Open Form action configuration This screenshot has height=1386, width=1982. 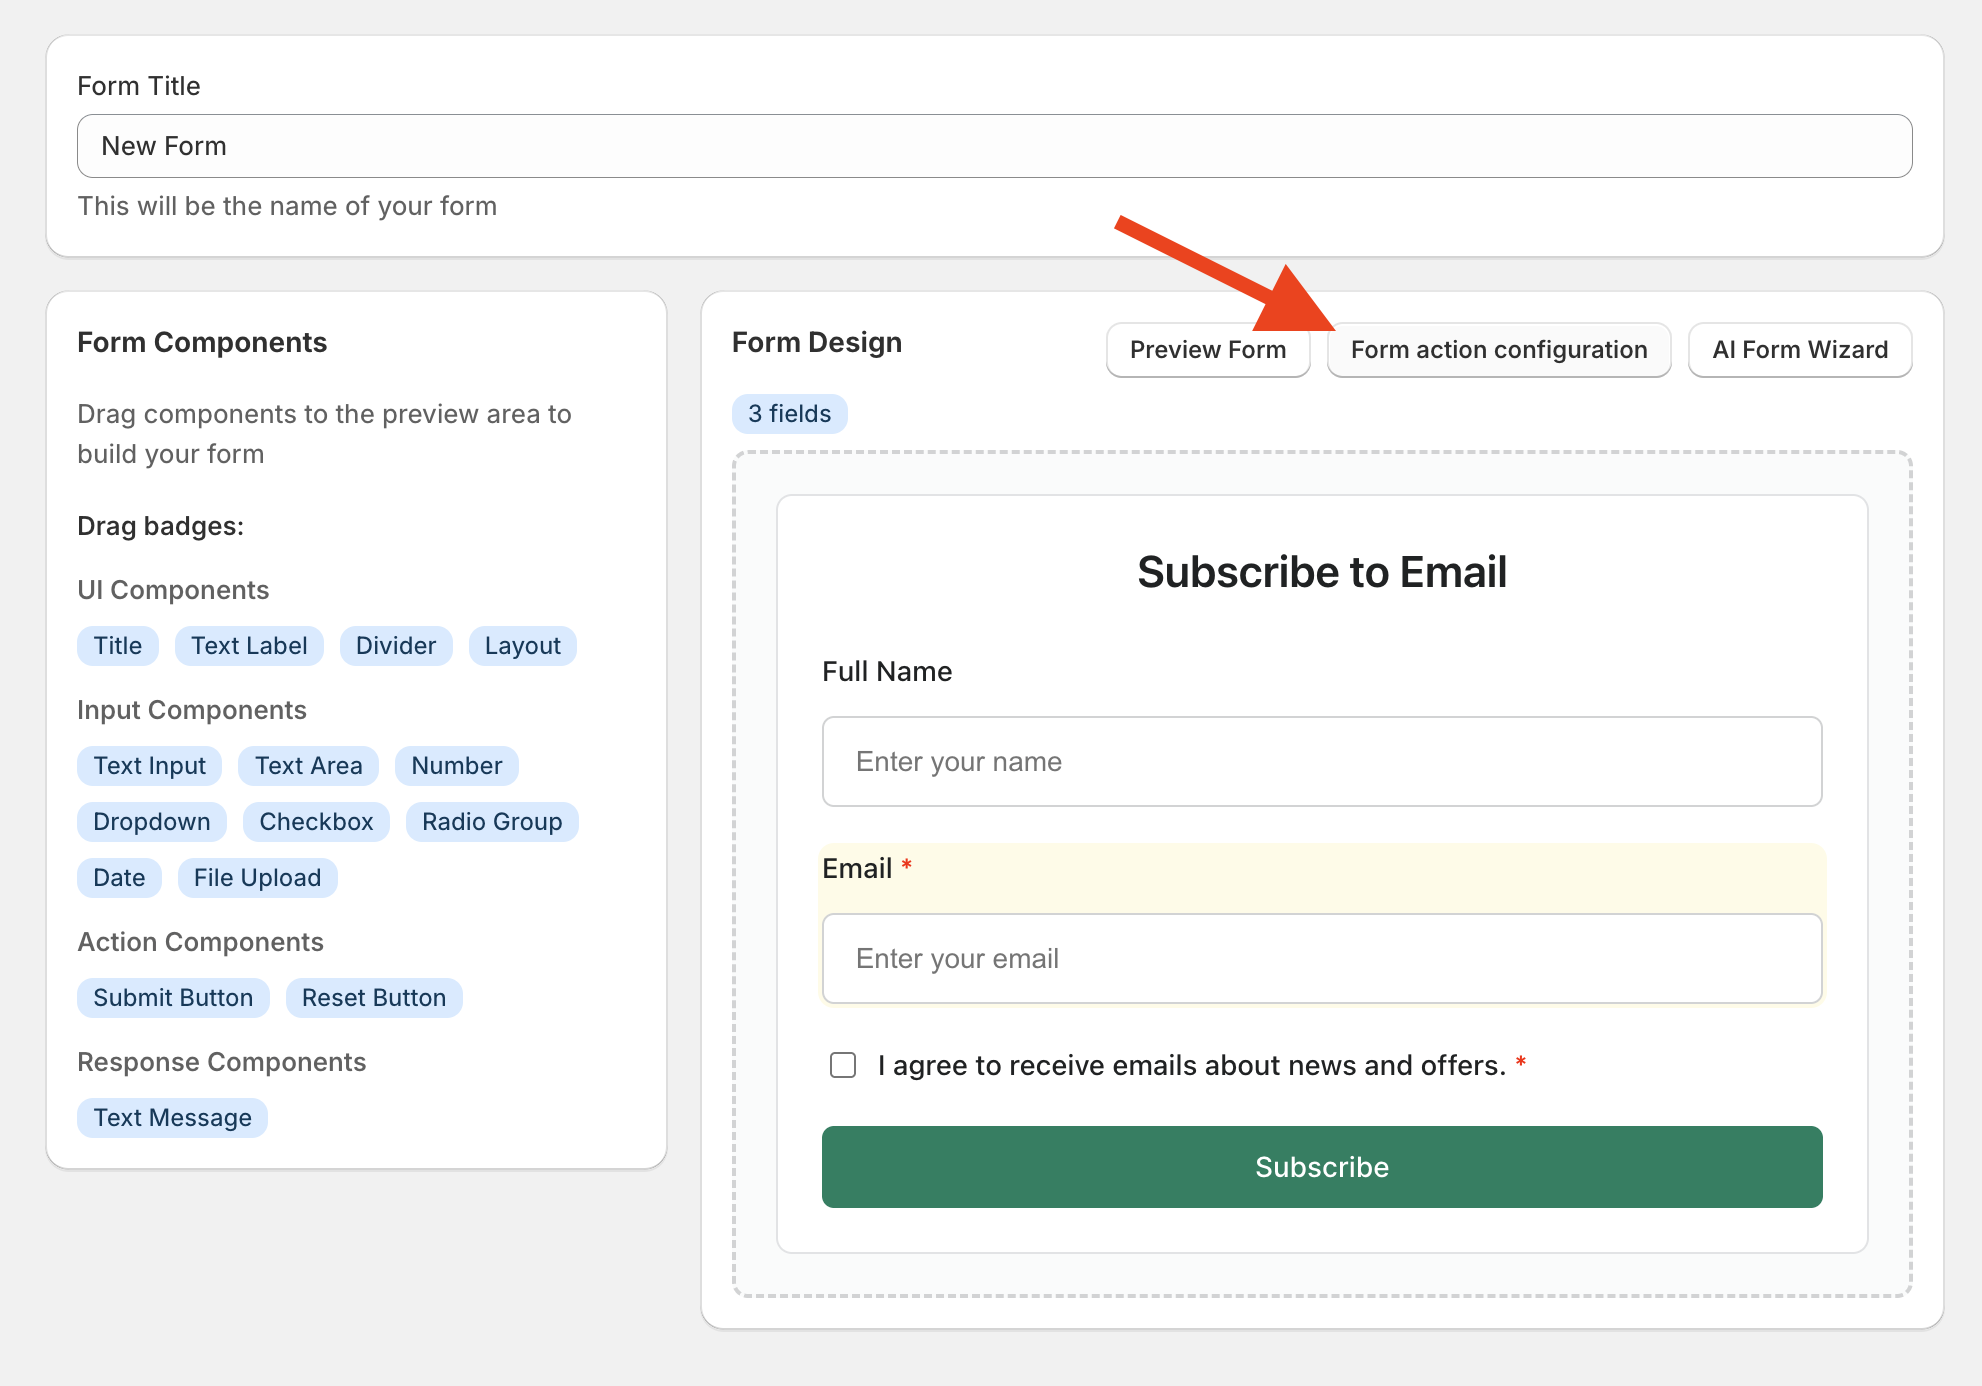tap(1498, 350)
